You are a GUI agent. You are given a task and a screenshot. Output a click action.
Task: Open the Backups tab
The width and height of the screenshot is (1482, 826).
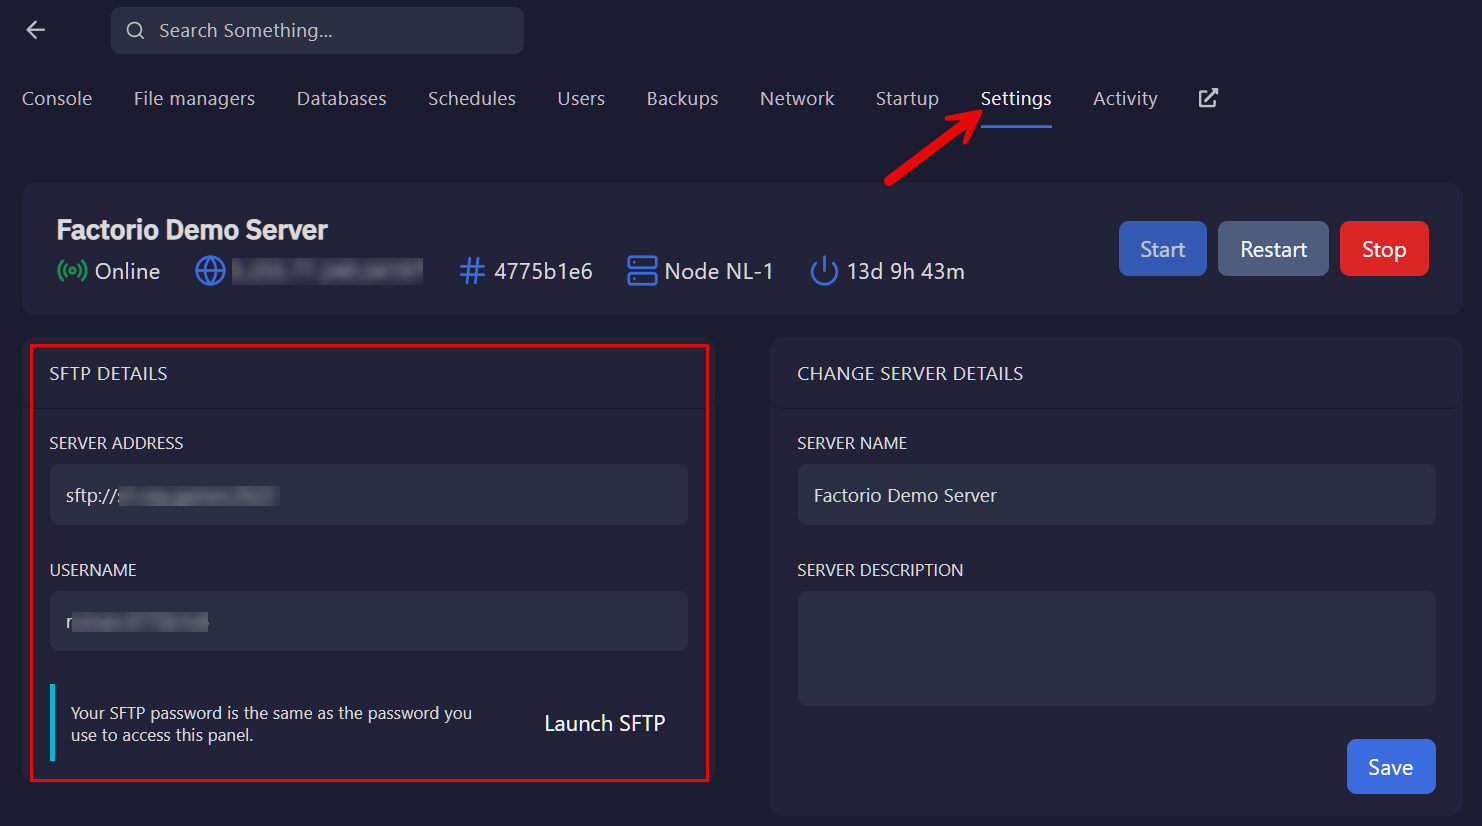click(682, 98)
